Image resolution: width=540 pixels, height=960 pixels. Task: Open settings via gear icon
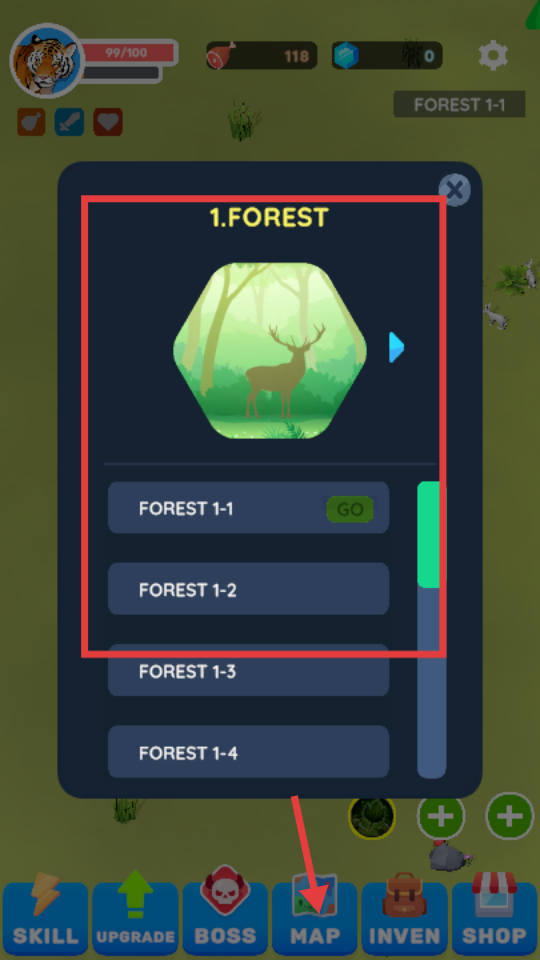coord(493,56)
